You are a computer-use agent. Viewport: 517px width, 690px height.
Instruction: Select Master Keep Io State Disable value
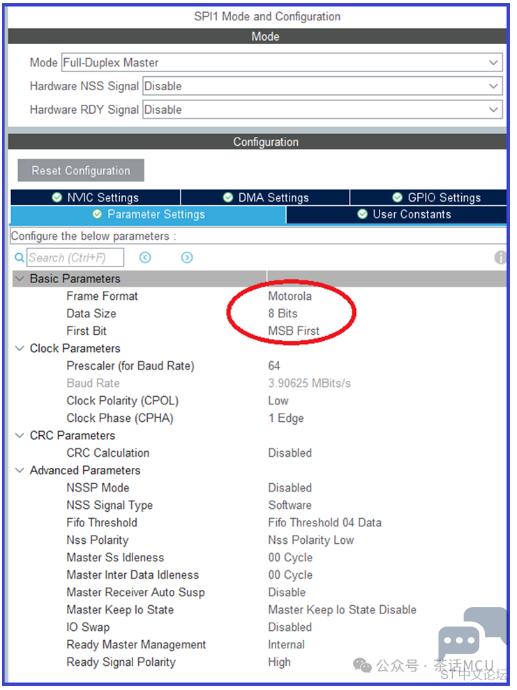click(x=342, y=610)
